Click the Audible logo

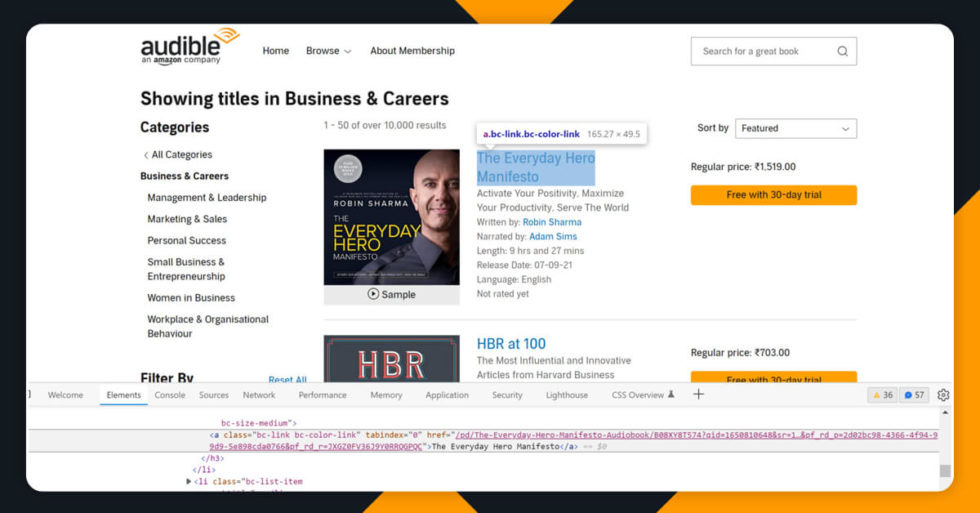click(x=189, y=46)
